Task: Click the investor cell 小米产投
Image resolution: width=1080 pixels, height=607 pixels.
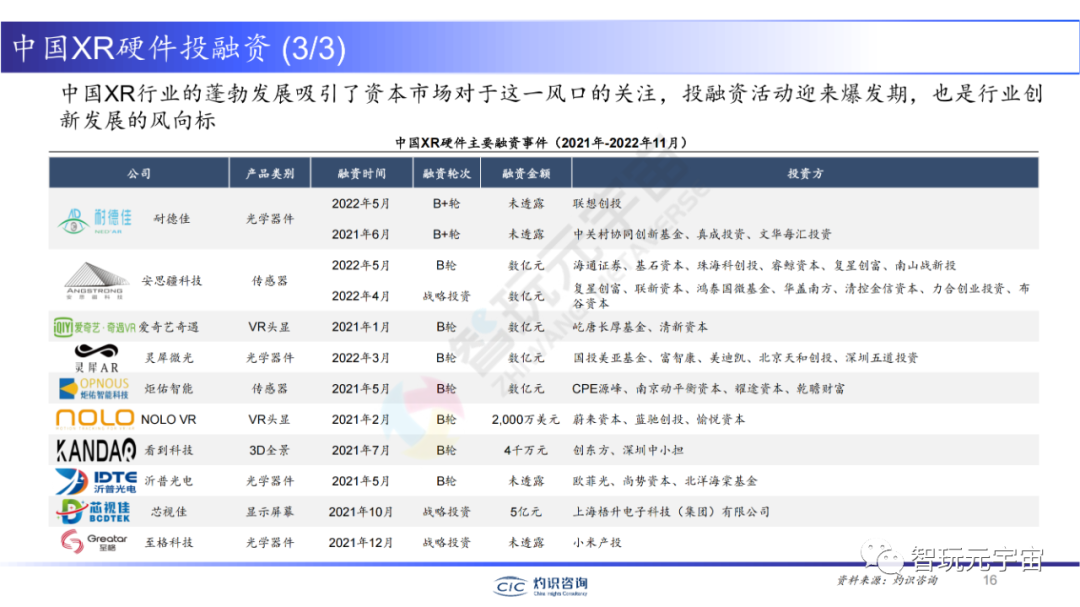Action: tap(597, 542)
